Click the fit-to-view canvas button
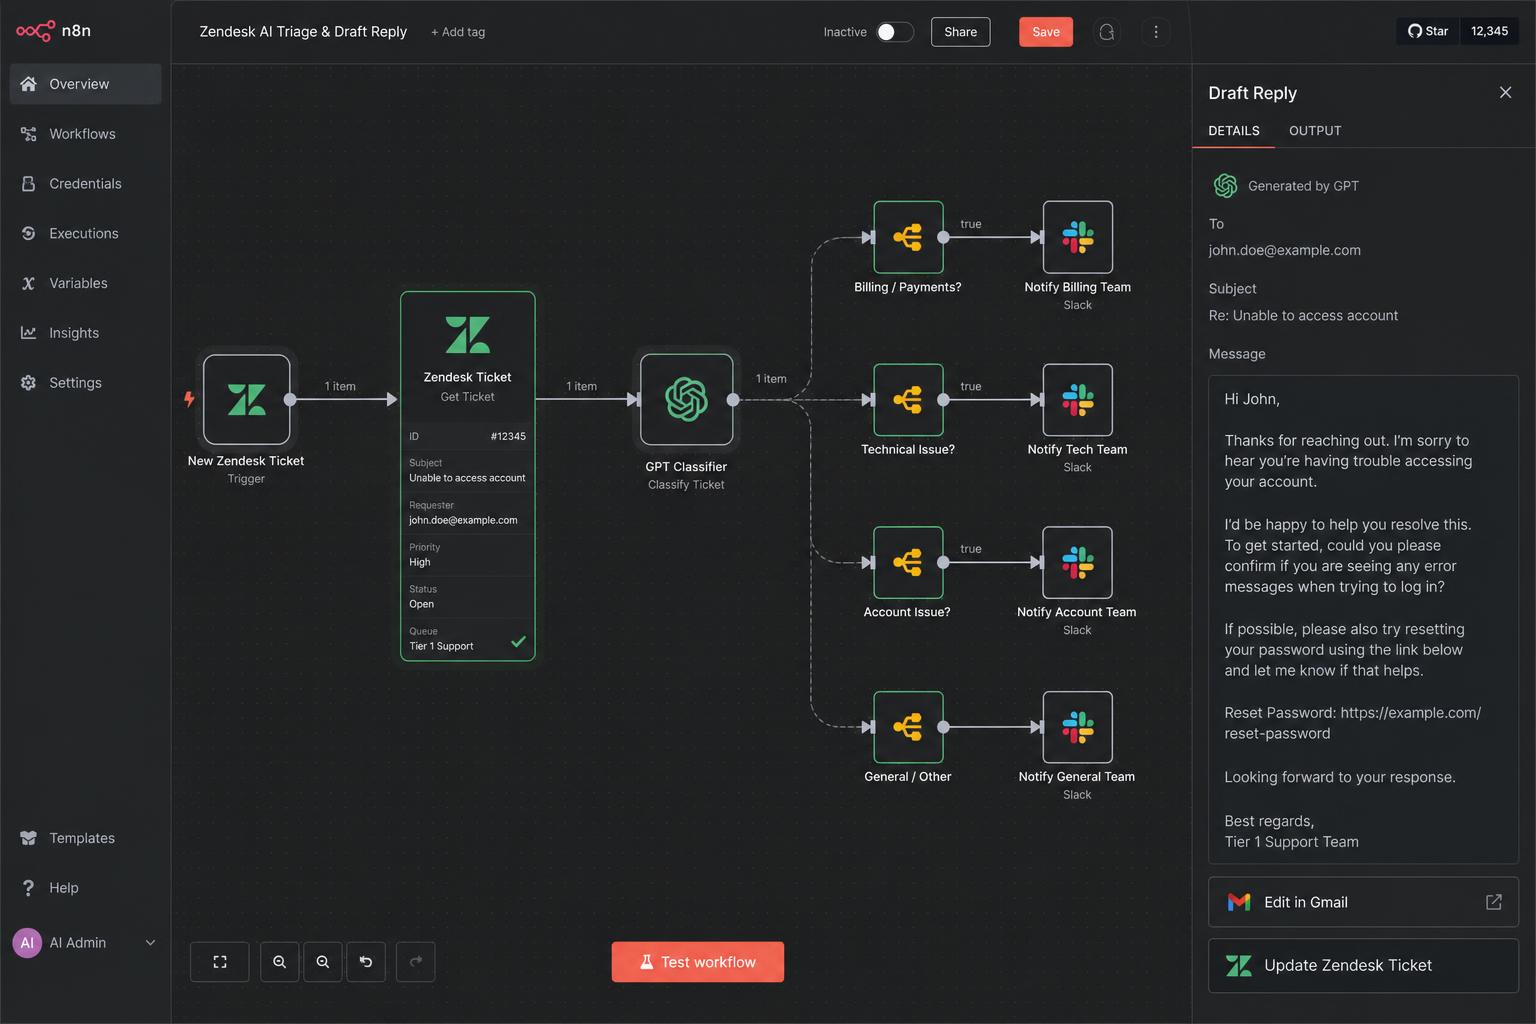Viewport: 1536px width, 1024px height. [x=220, y=962]
